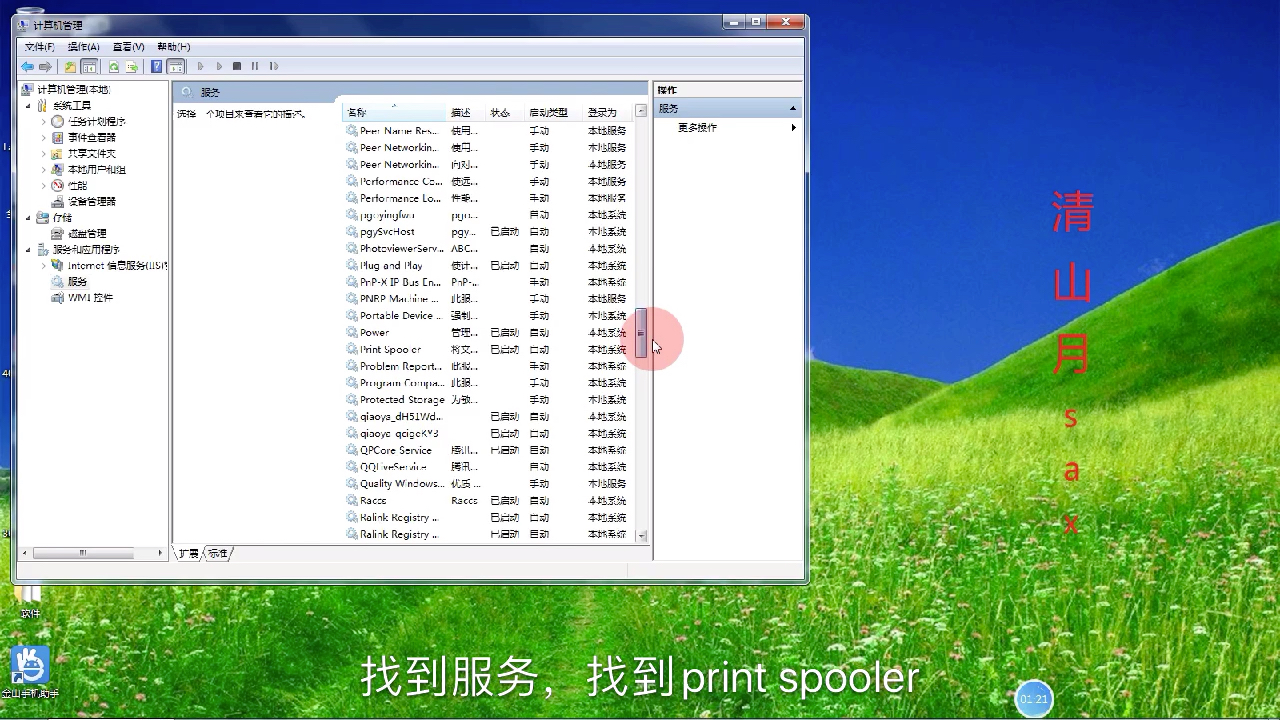Select 服务 in the console tree

coord(77,282)
